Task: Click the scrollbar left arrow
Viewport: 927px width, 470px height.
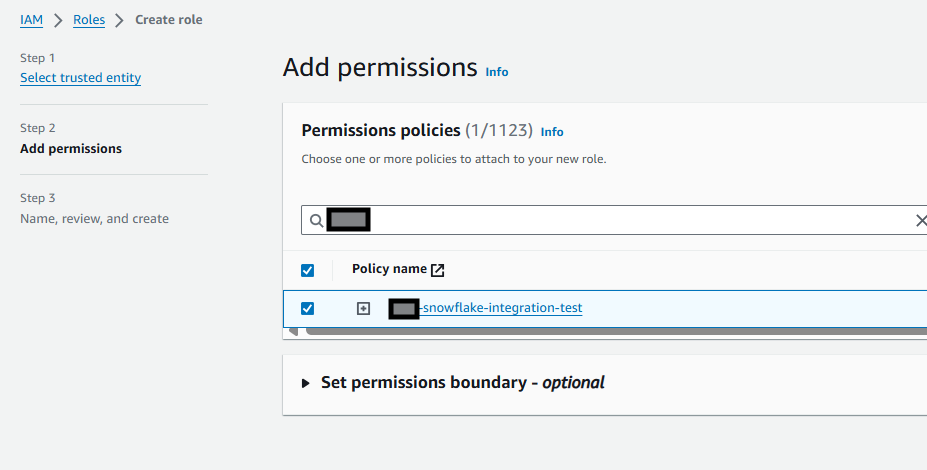Action: 293,332
